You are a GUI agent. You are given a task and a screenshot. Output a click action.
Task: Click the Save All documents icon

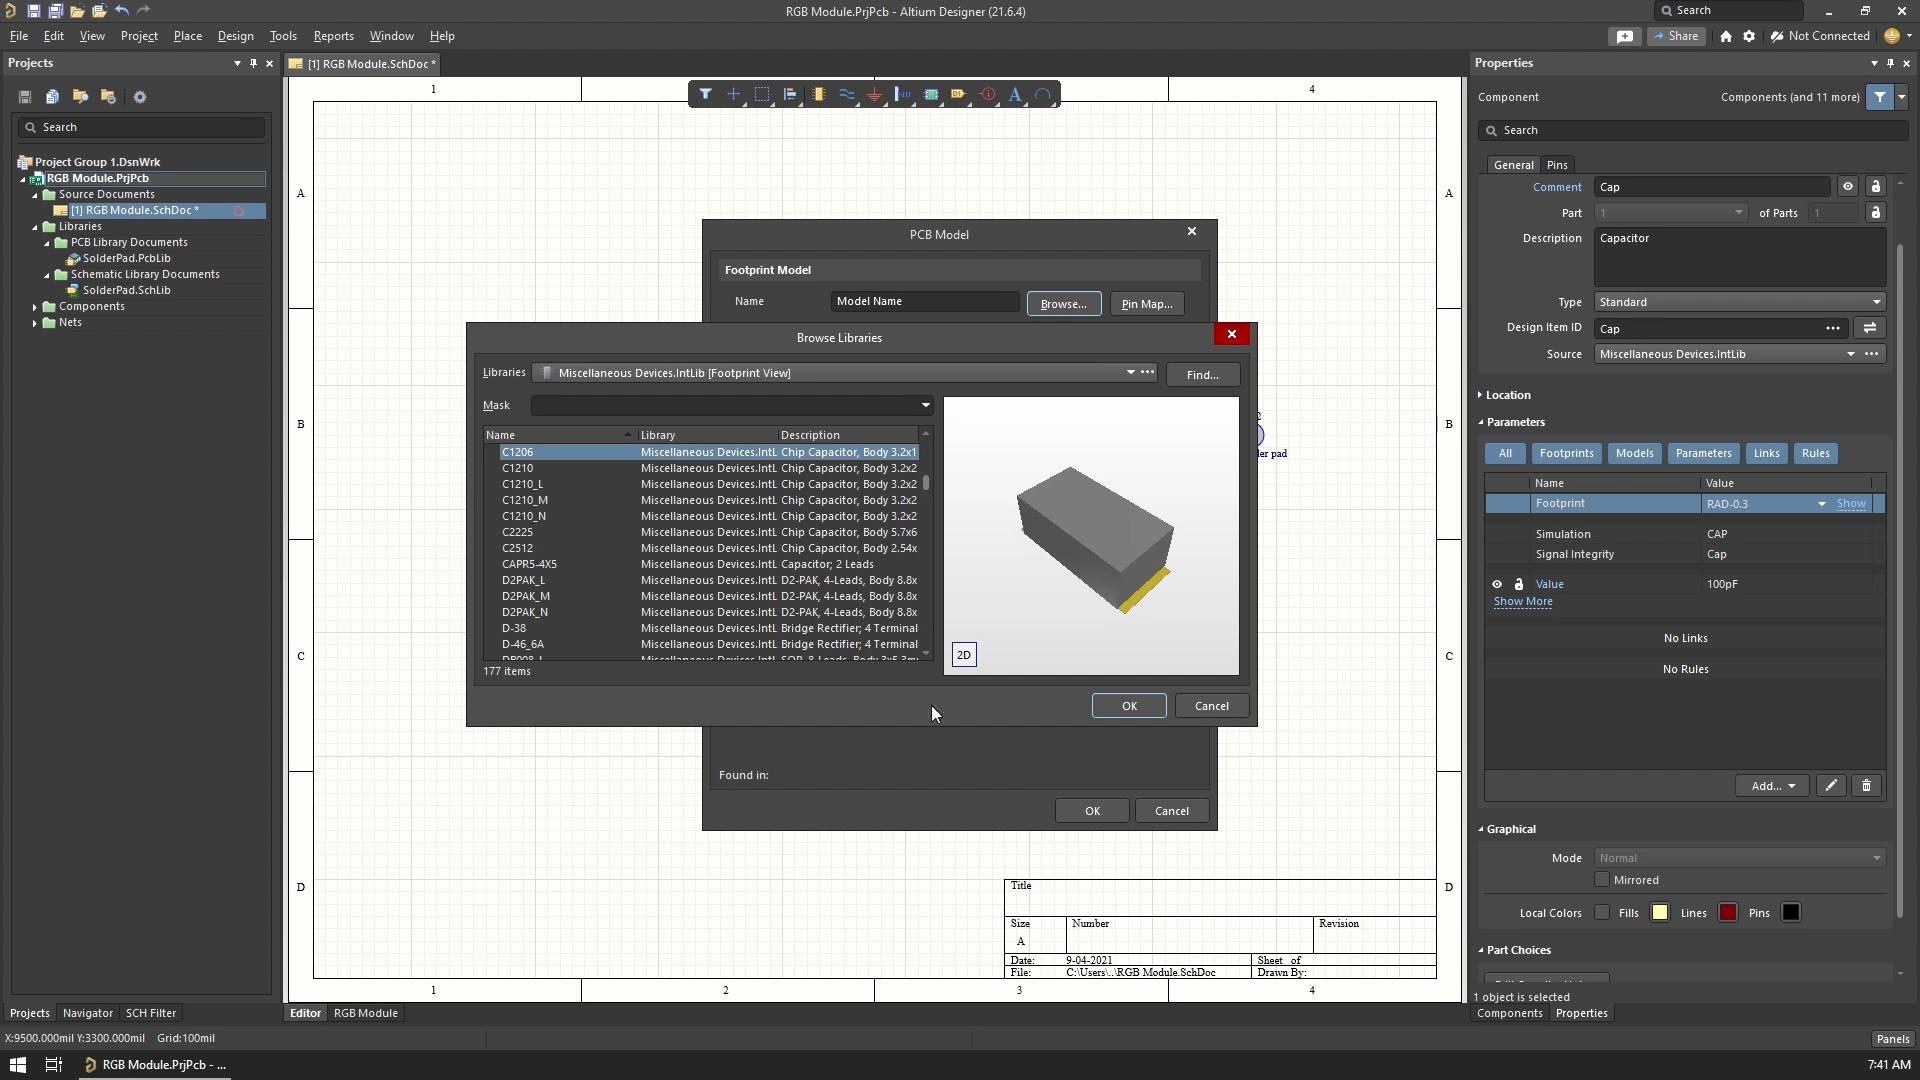coord(55,11)
